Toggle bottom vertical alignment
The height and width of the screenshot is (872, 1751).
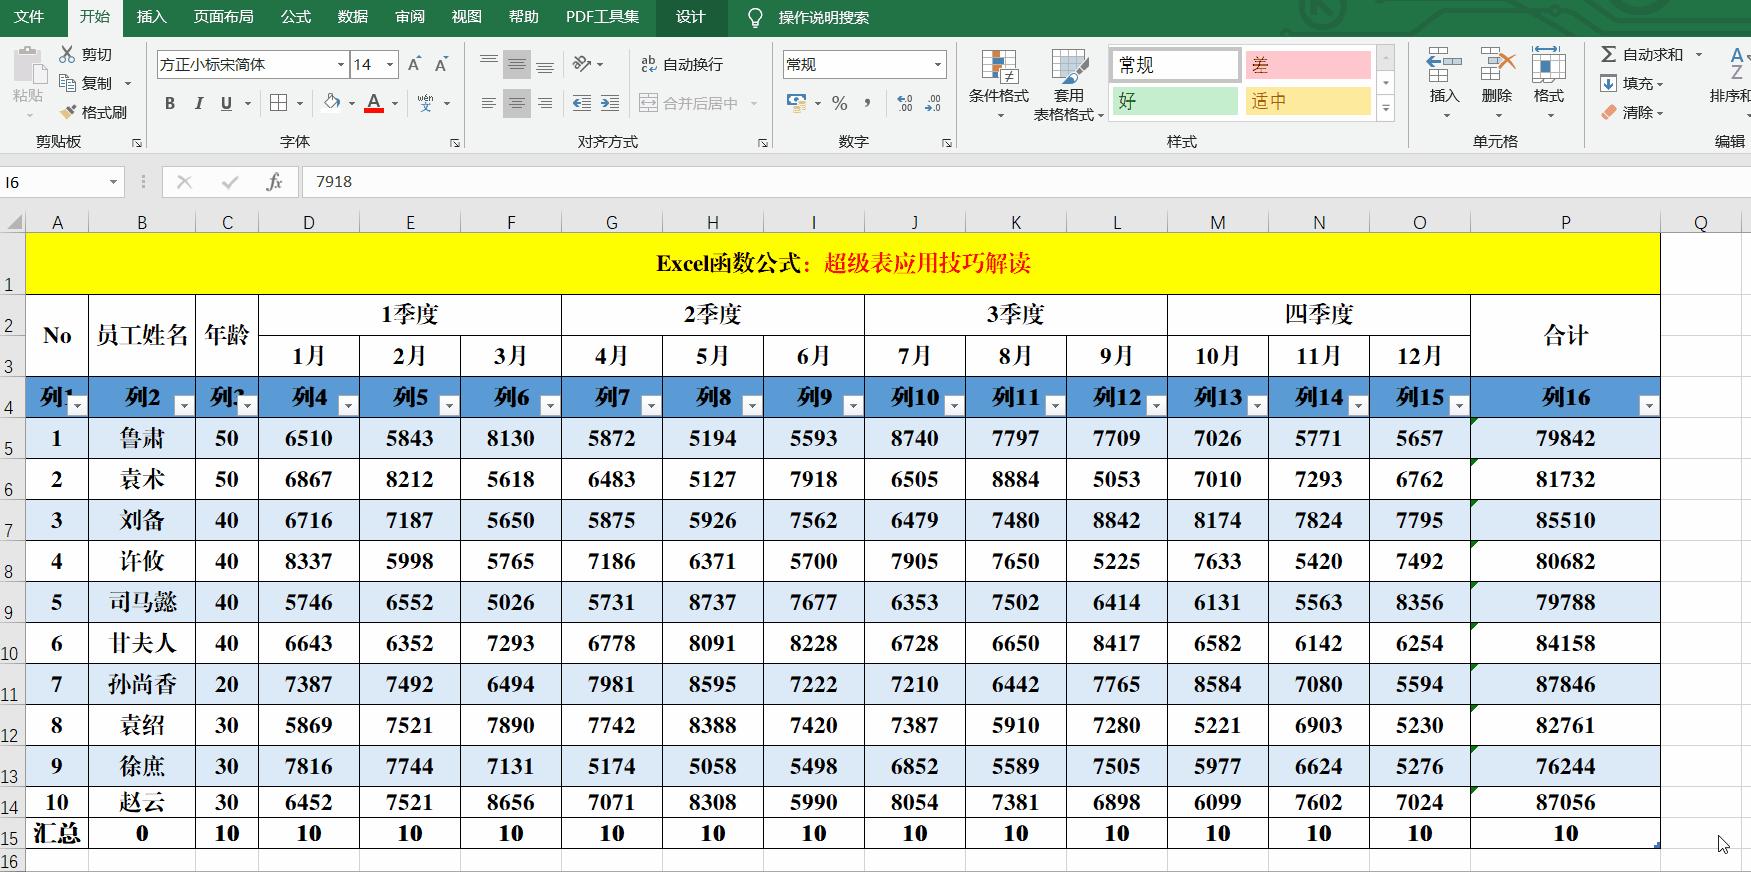(x=545, y=64)
